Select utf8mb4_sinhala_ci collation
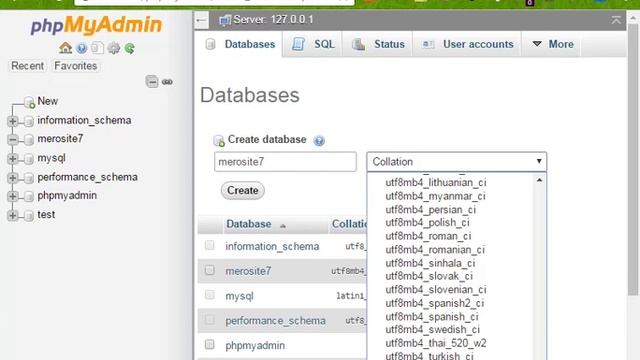The width and height of the screenshot is (640, 360). click(x=430, y=263)
